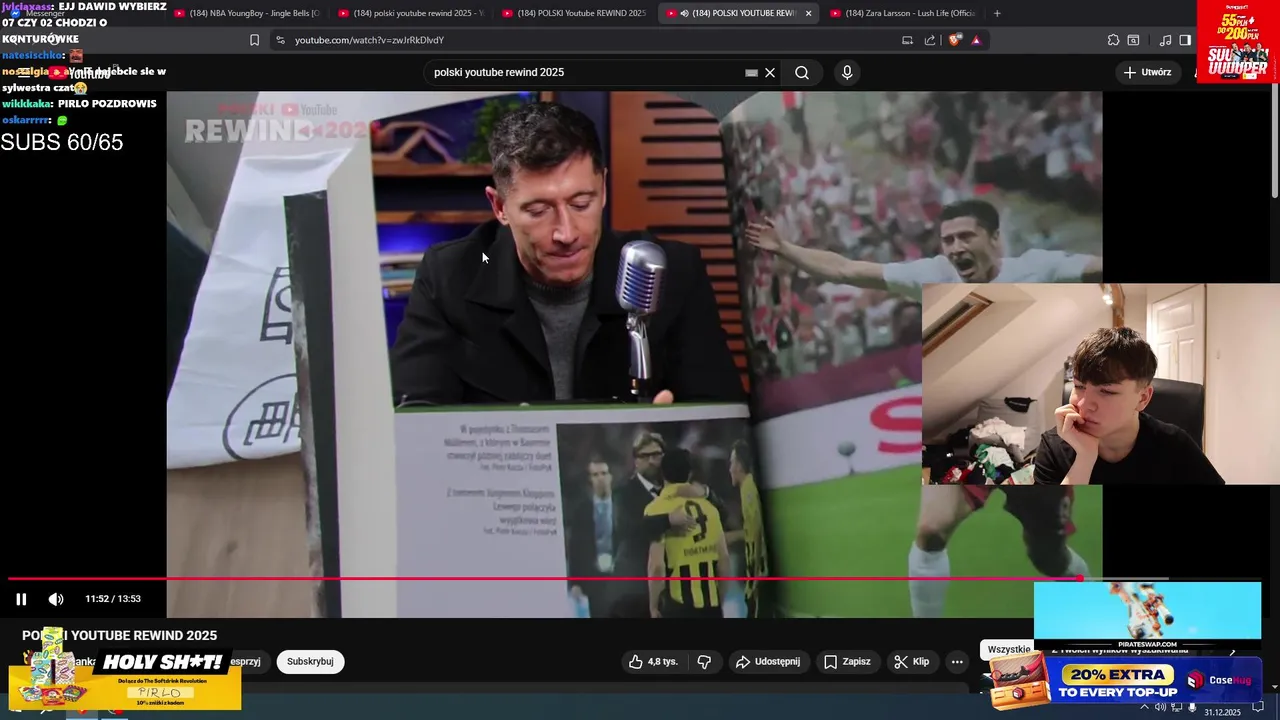The image size is (1280, 720).
Task: Click the browser share icon in address bar
Action: pos(930,40)
